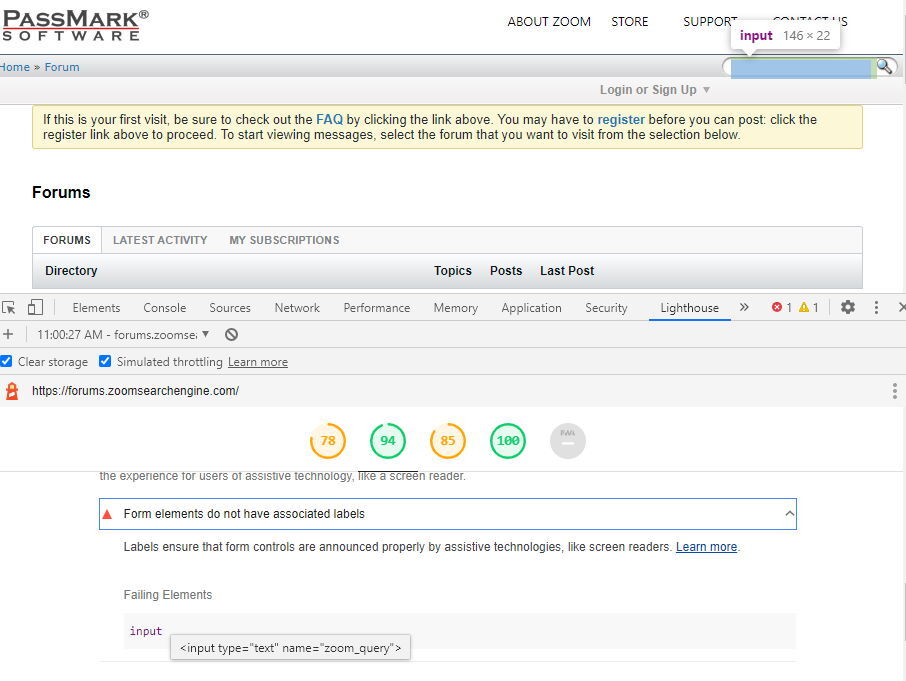Switch to the Console tab
The width and height of the screenshot is (906, 681).
[x=165, y=308]
